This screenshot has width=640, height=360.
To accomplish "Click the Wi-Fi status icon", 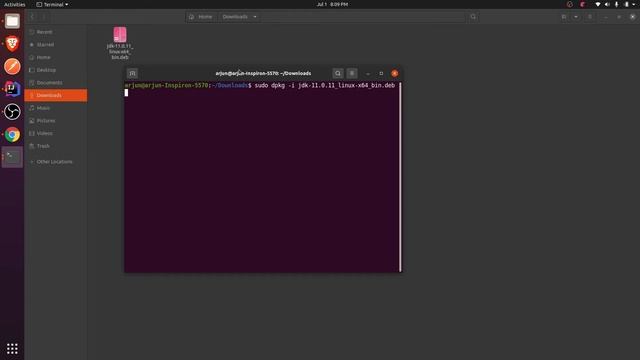I will click(x=598, y=4).
